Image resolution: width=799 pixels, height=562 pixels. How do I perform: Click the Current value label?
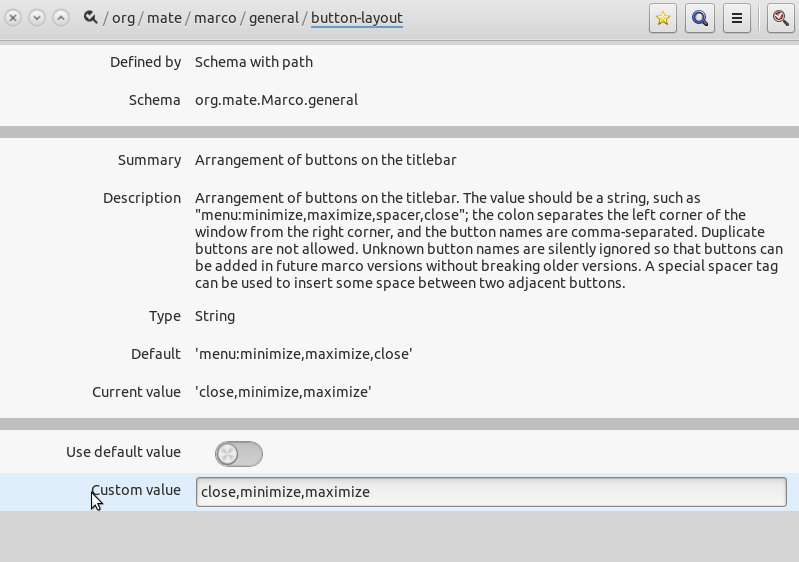tap(136, 392)
